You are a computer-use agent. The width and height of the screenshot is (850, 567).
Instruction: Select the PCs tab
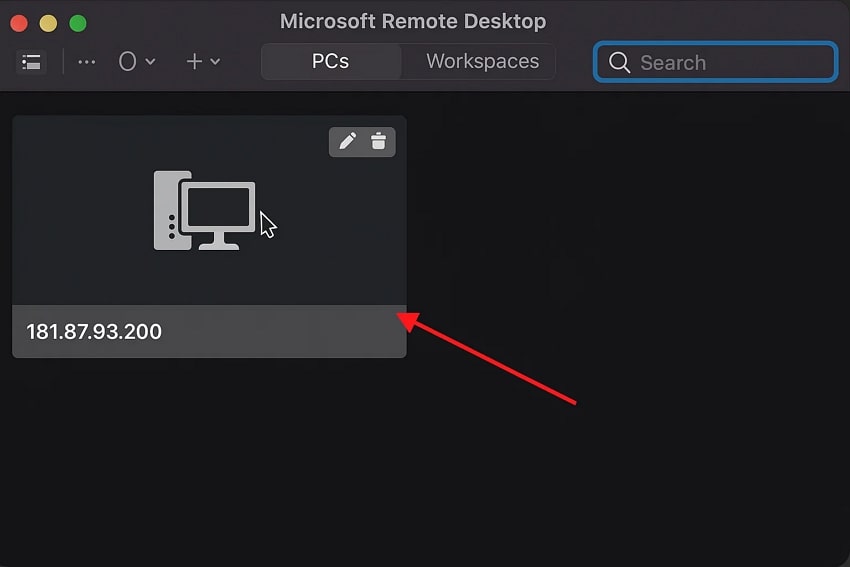click(331, 61)
